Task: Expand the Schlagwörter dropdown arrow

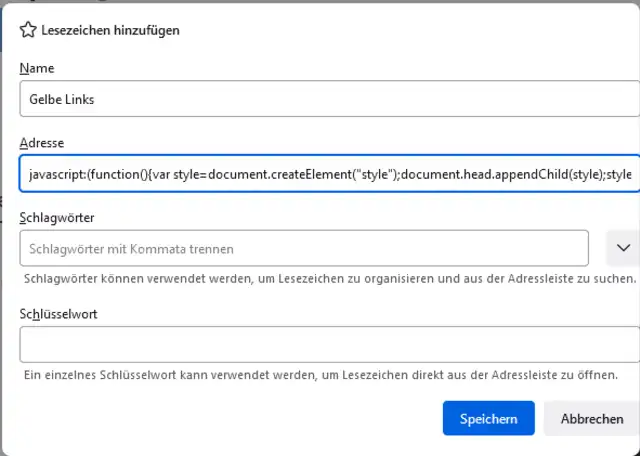Action: click(623, 247)
